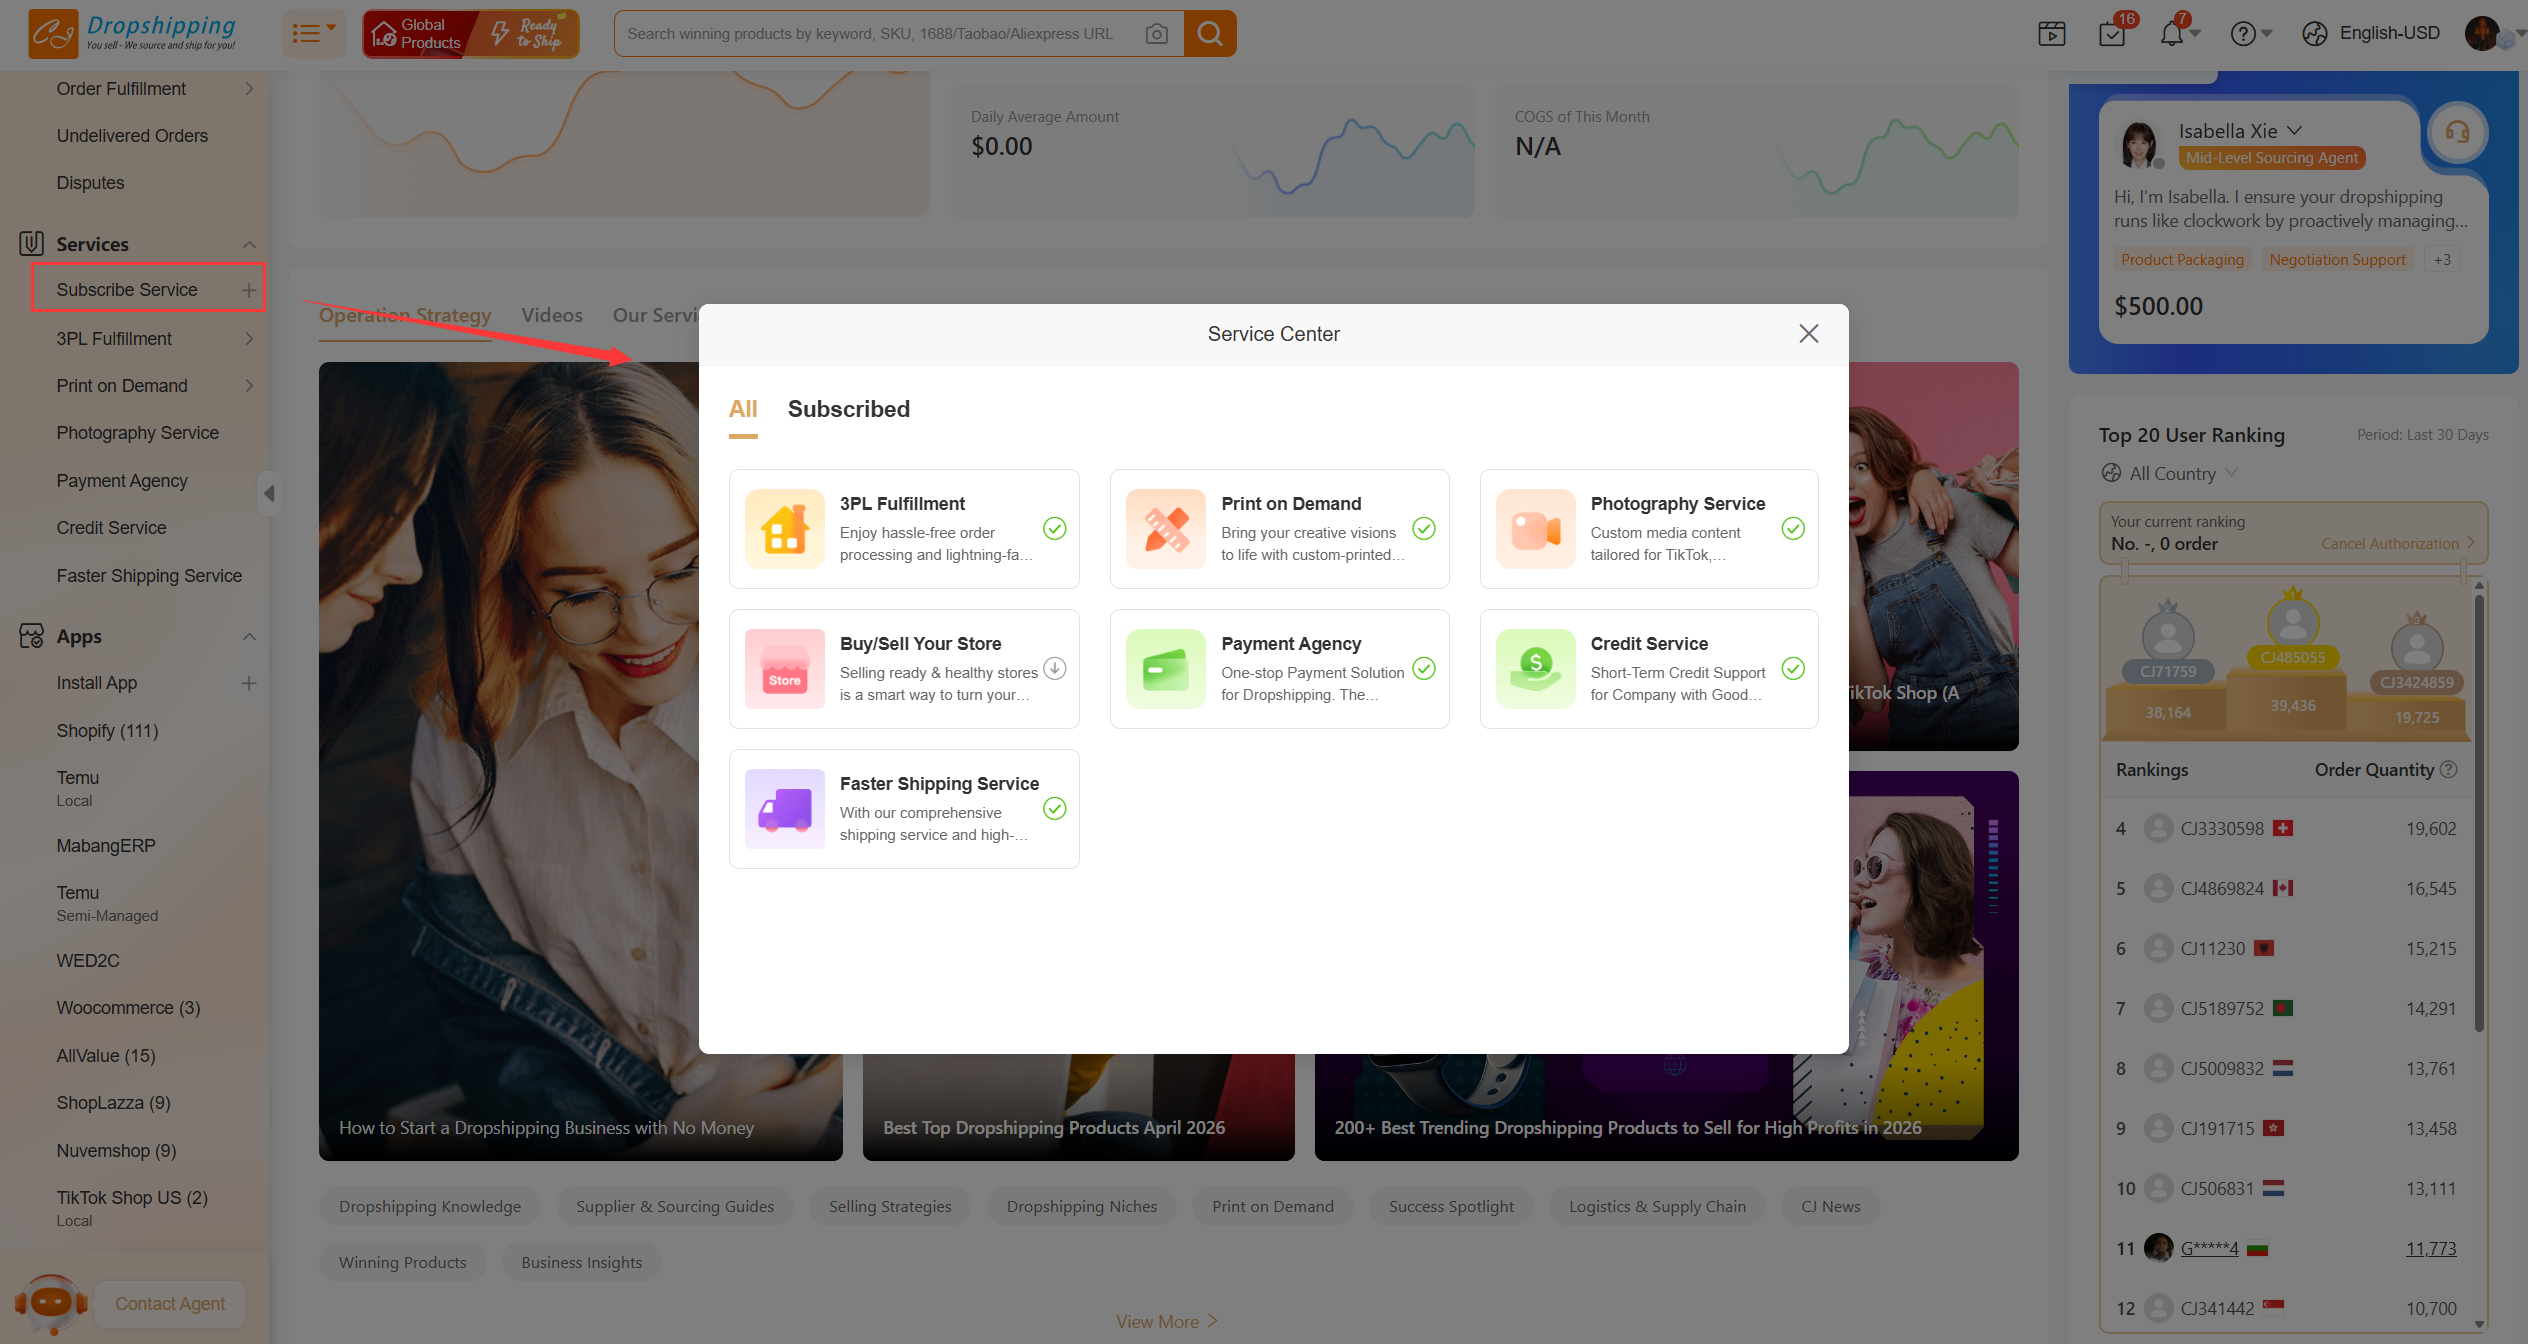The height and width of the screenshot is (1344, 2528).
Task: Select the All tab in Service Center
Action: click(x=742, y=409)
